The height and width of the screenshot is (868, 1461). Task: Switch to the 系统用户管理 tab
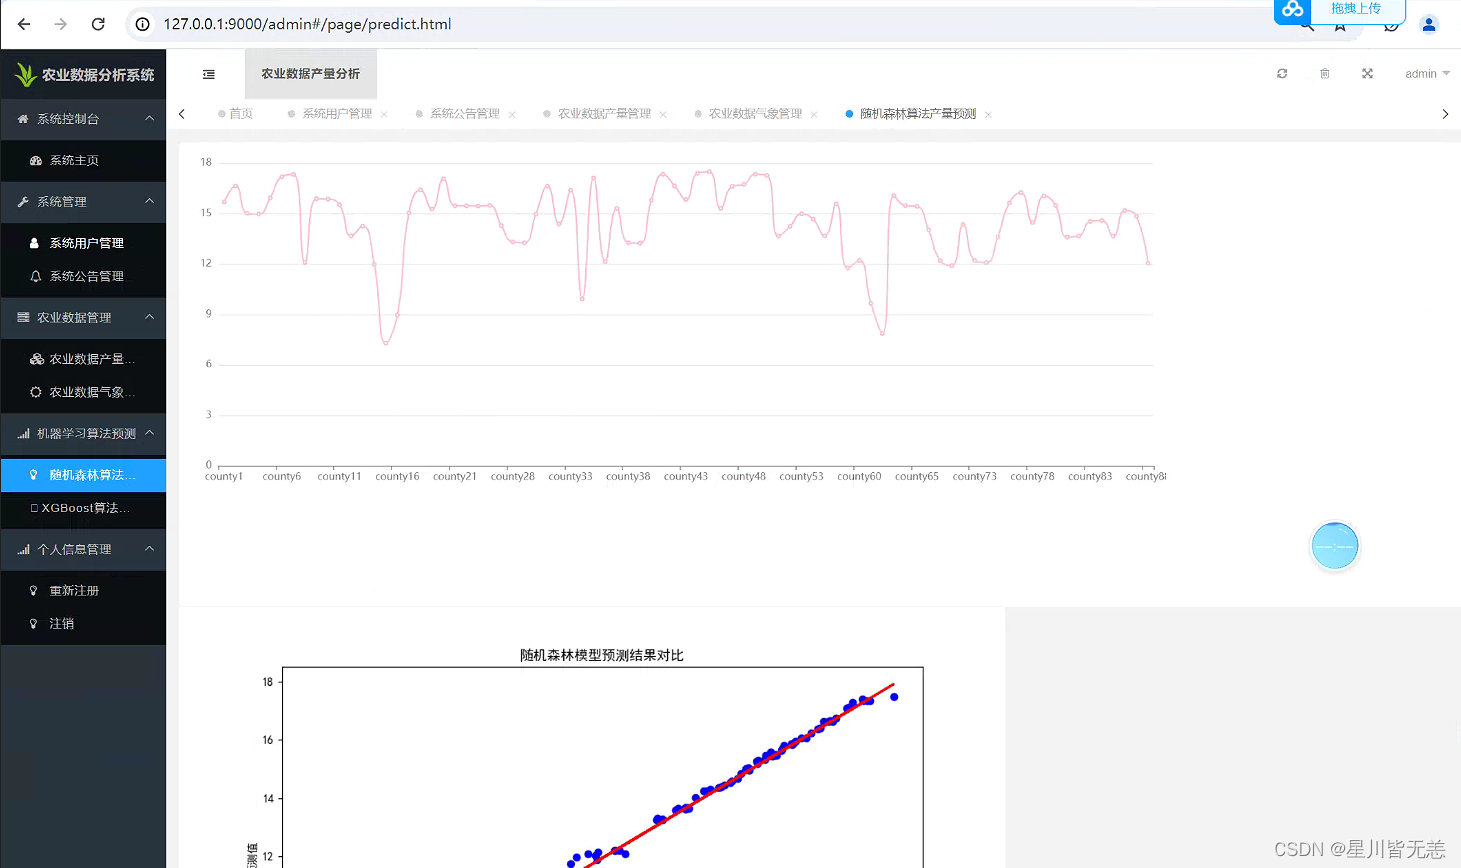[x=337, y=114]
